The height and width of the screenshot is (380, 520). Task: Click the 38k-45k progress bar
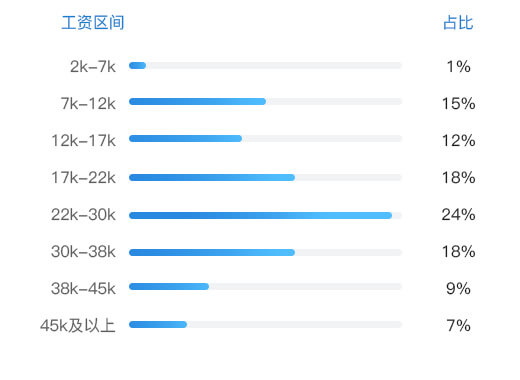click(x=265, y=286)
